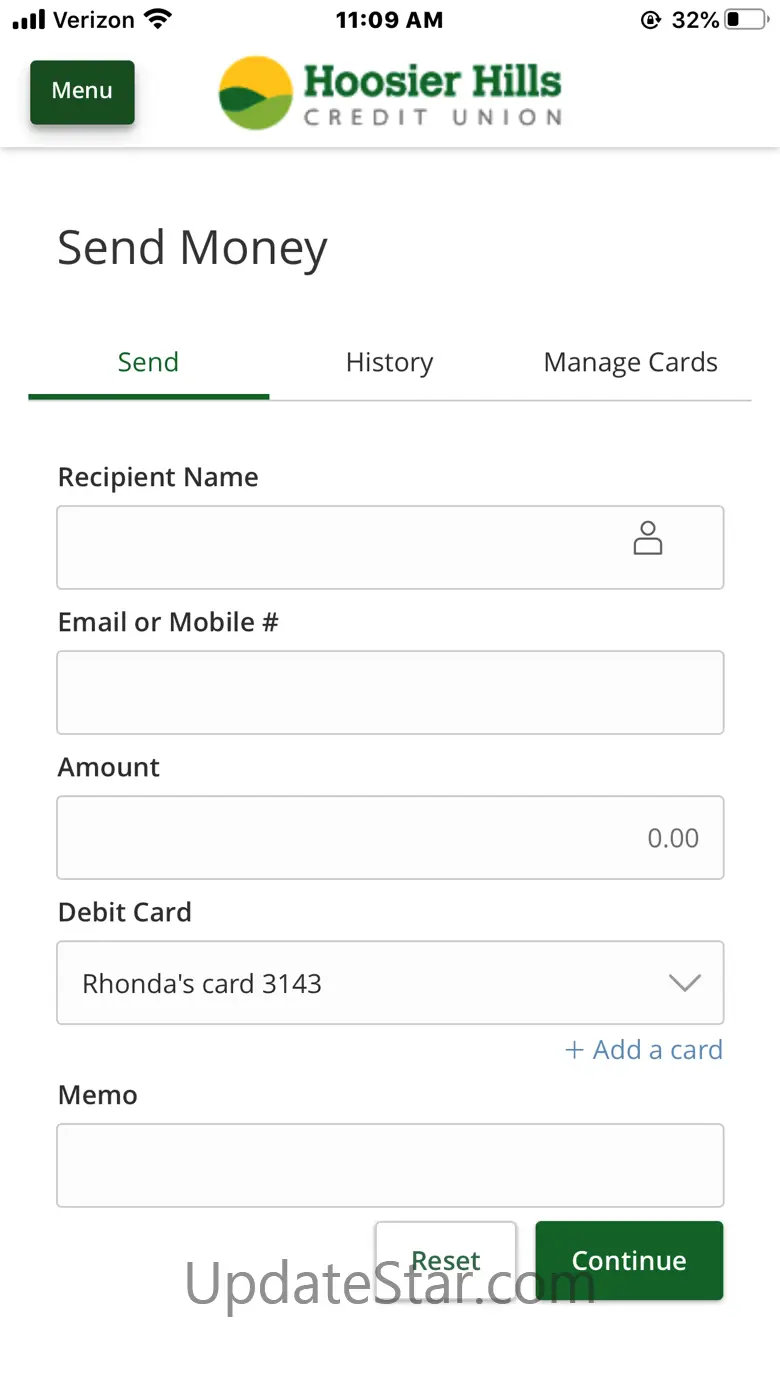Tap the rotation lock status icon
Viewport: 780px width, 1387px height.
[651, 19]
